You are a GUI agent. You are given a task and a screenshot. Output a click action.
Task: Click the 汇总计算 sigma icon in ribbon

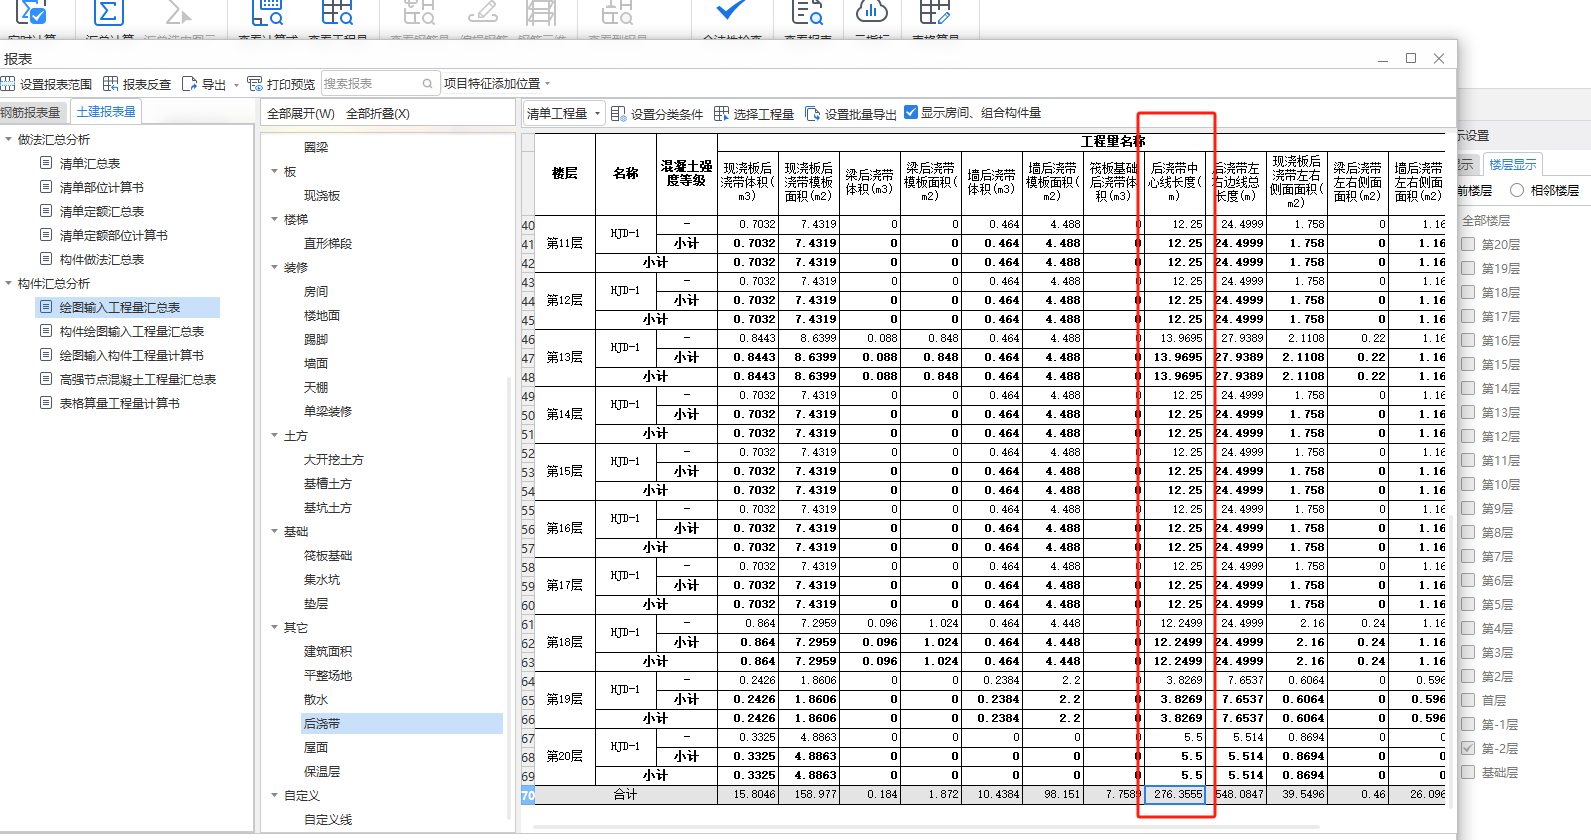pyautogui.click(x=108, y=14)
